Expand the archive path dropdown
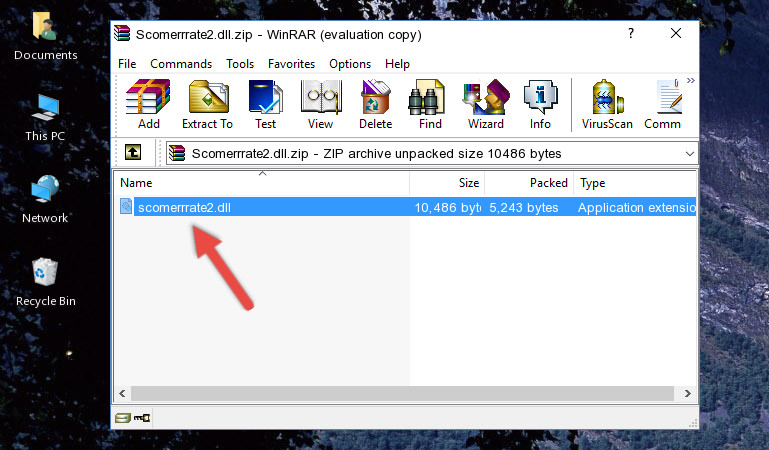This screenshot has width=769, height=450. (690, 154)
